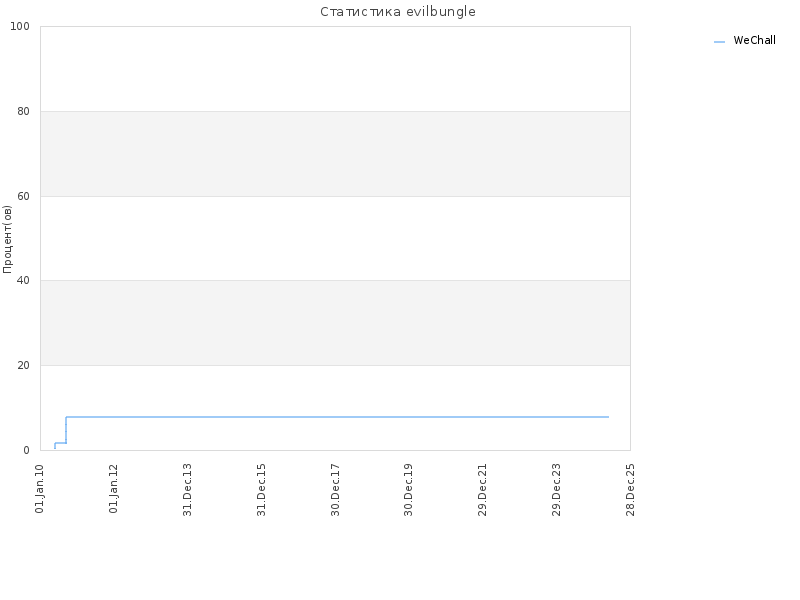Click the 30.Dec.19 date label
The height and width of the screenshot is (600, 800).
tap(408, 489)
